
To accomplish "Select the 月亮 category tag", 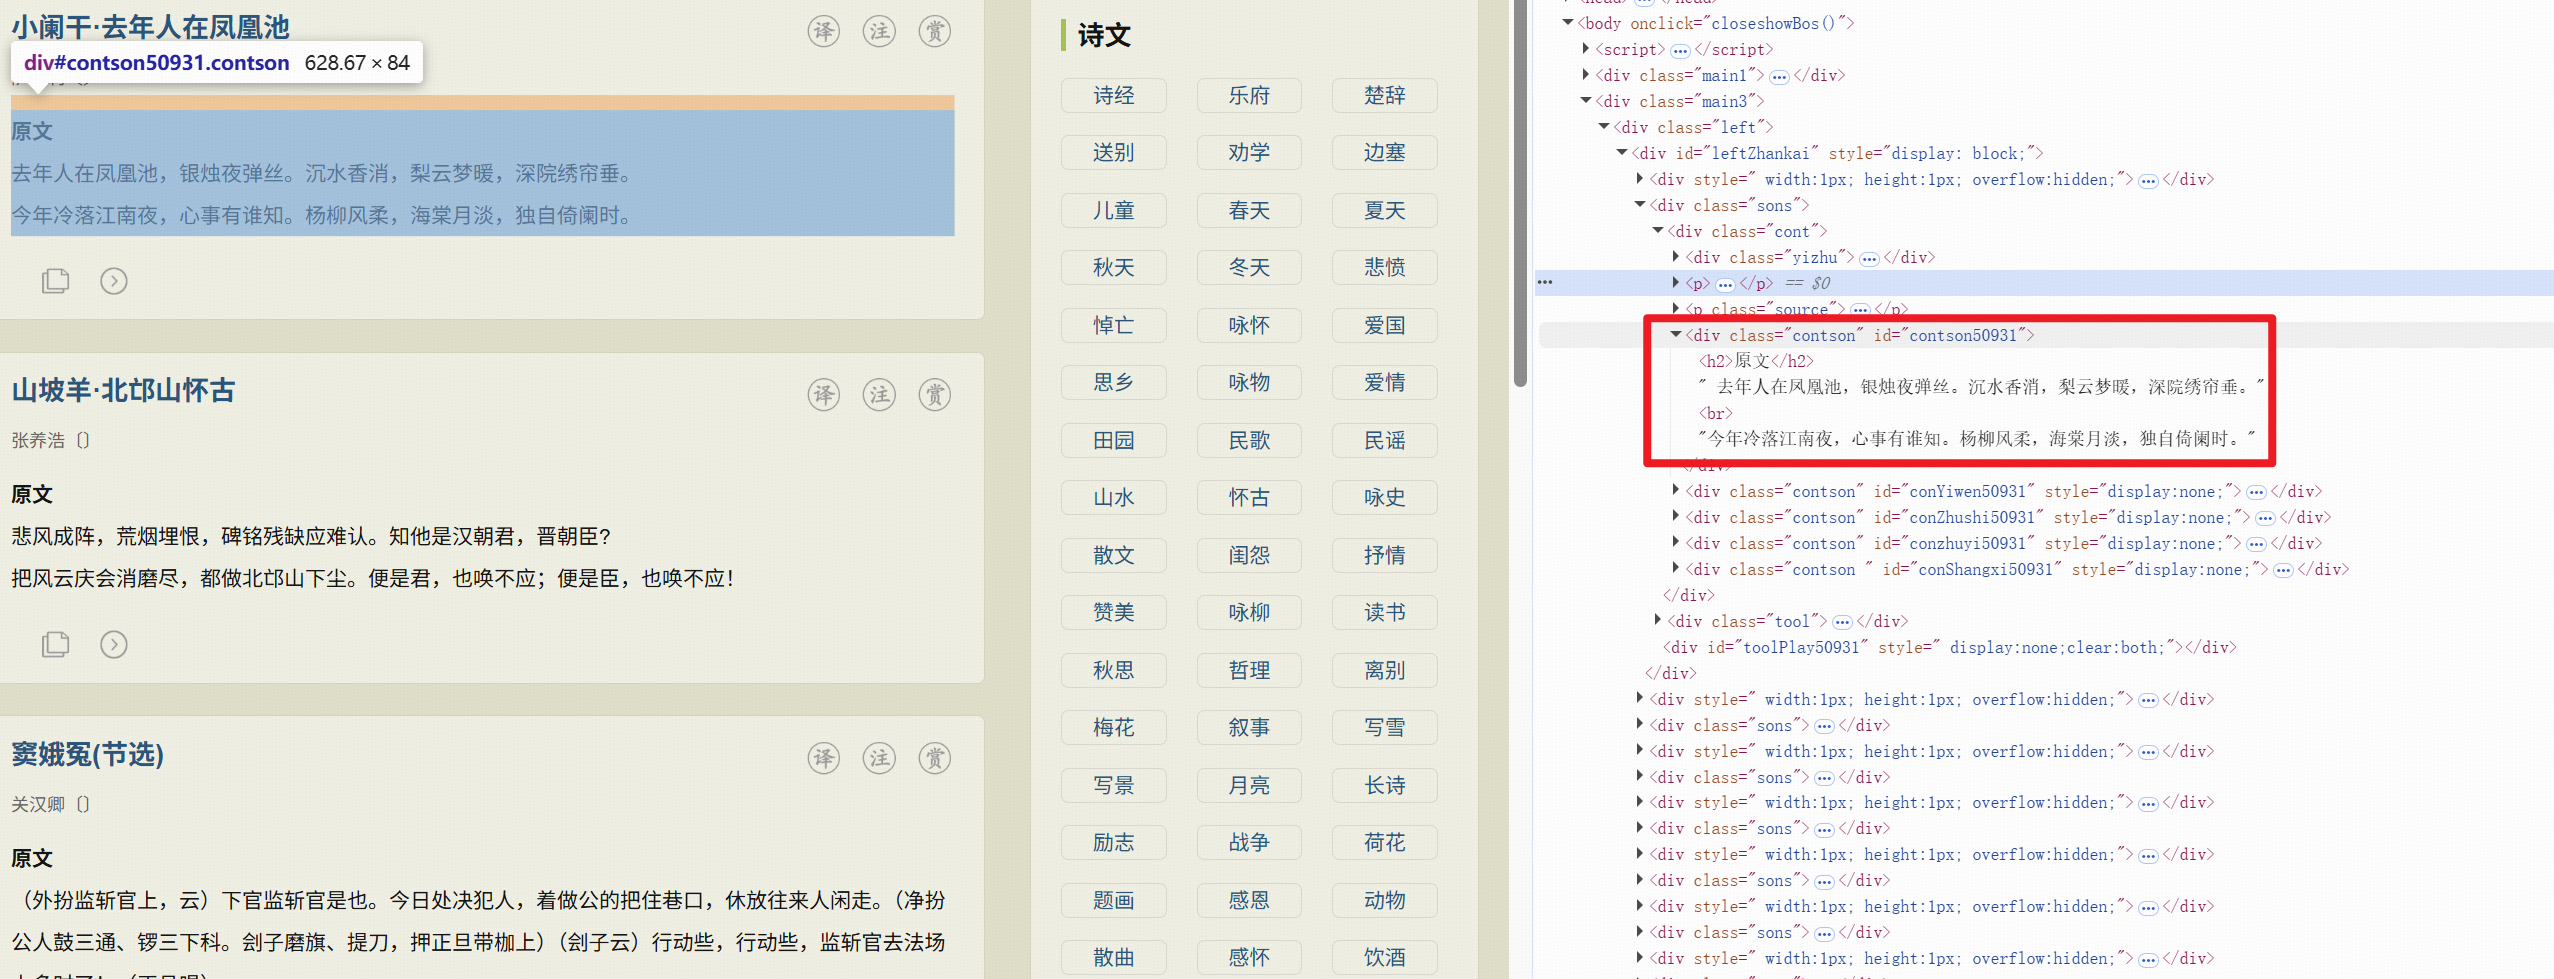I will (1249, 785).
